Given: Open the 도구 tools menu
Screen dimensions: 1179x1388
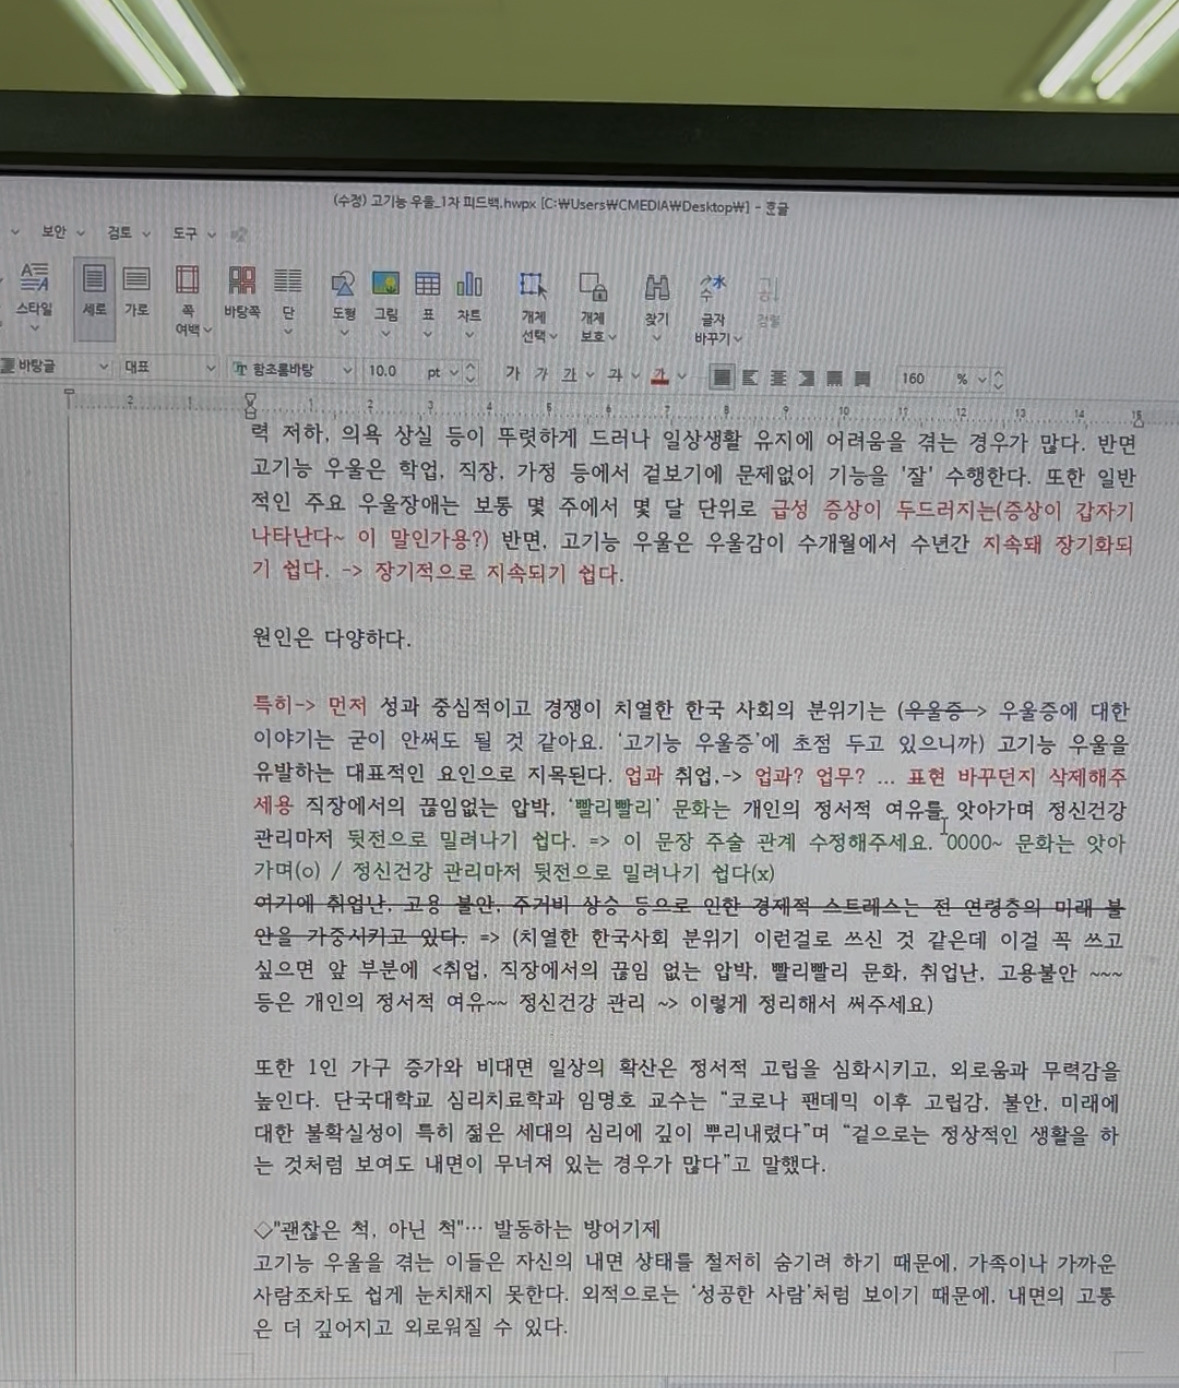Looking at the screenshot, I should click(182, 233).
